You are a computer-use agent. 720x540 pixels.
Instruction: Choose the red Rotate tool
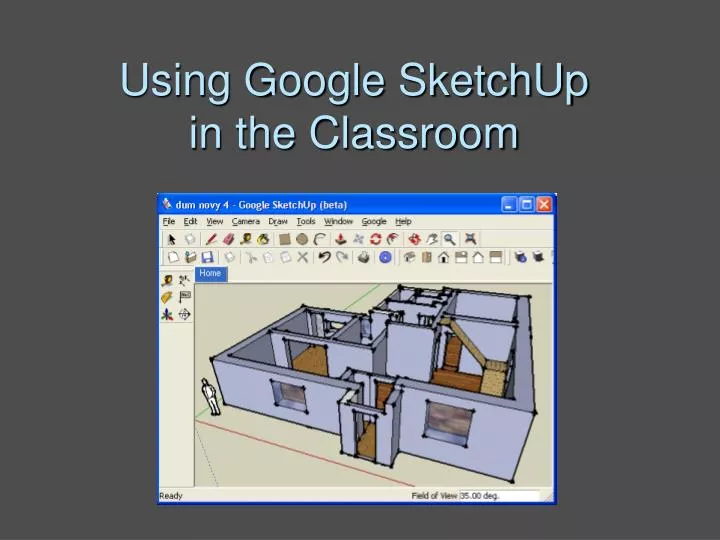click(376, 239)
